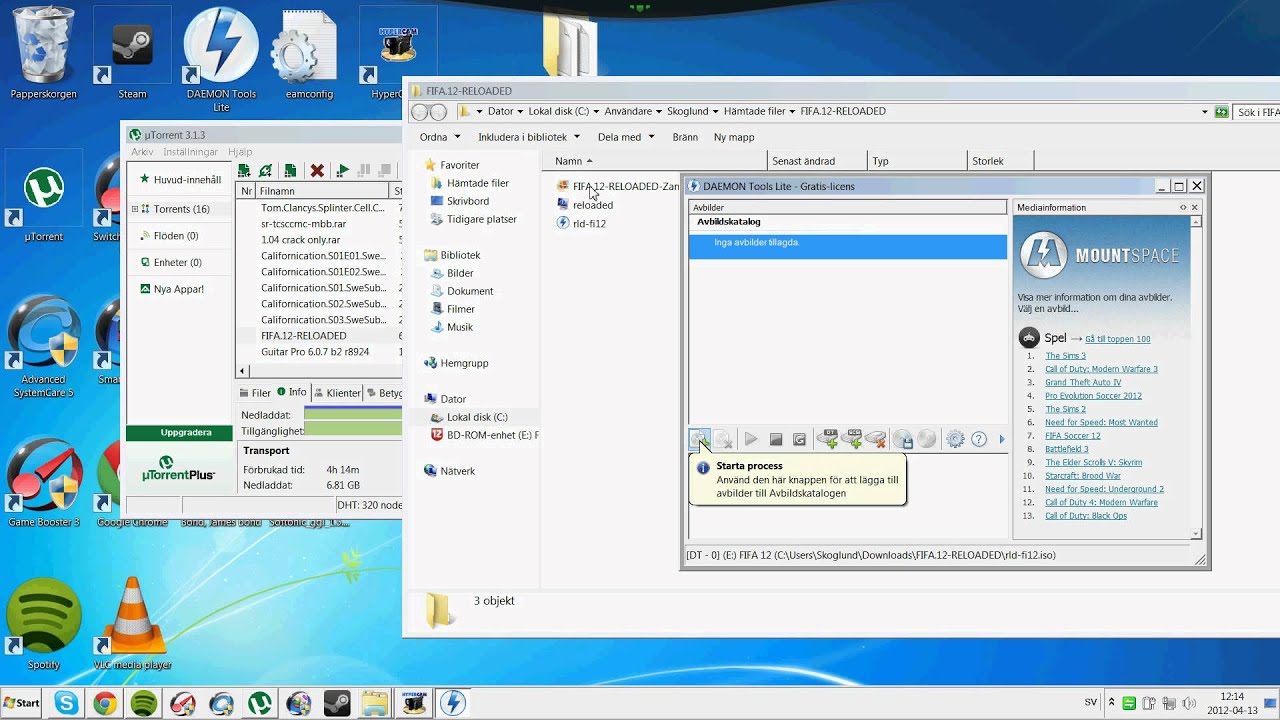The width and height of the screenshot is (1280, 720).
Task: Open The Sims 3 link
Action: [x=1065, y=356]
